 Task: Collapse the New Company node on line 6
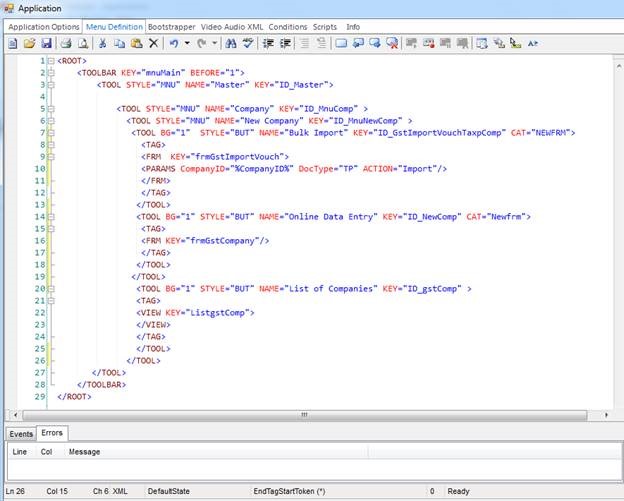tap(51, 121)
